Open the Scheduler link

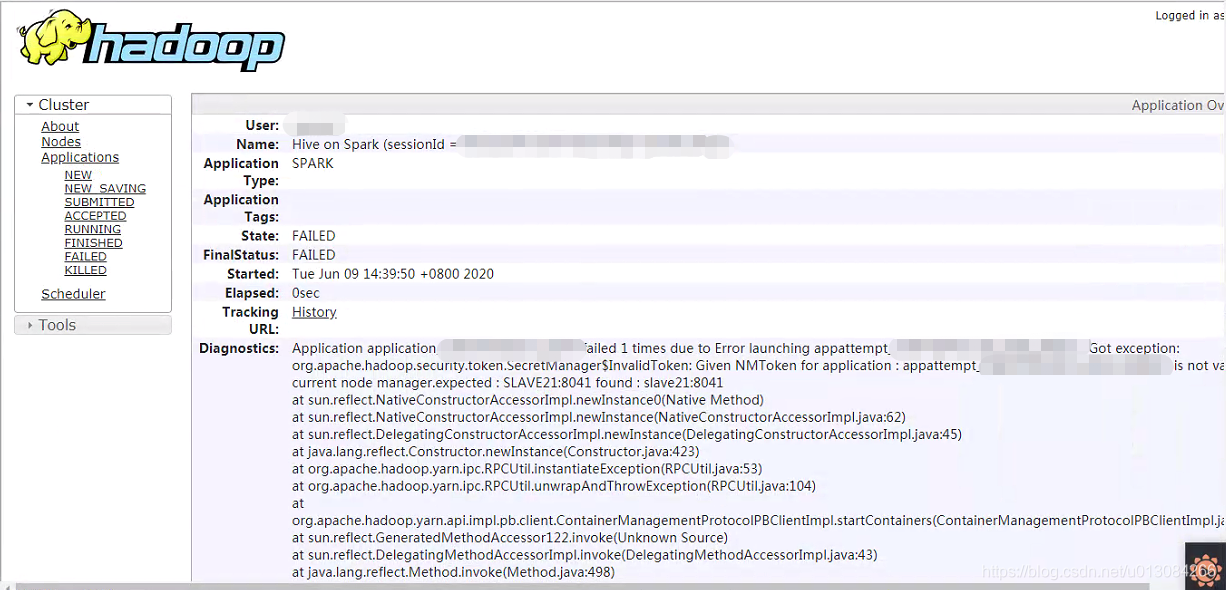click(73, 294)
